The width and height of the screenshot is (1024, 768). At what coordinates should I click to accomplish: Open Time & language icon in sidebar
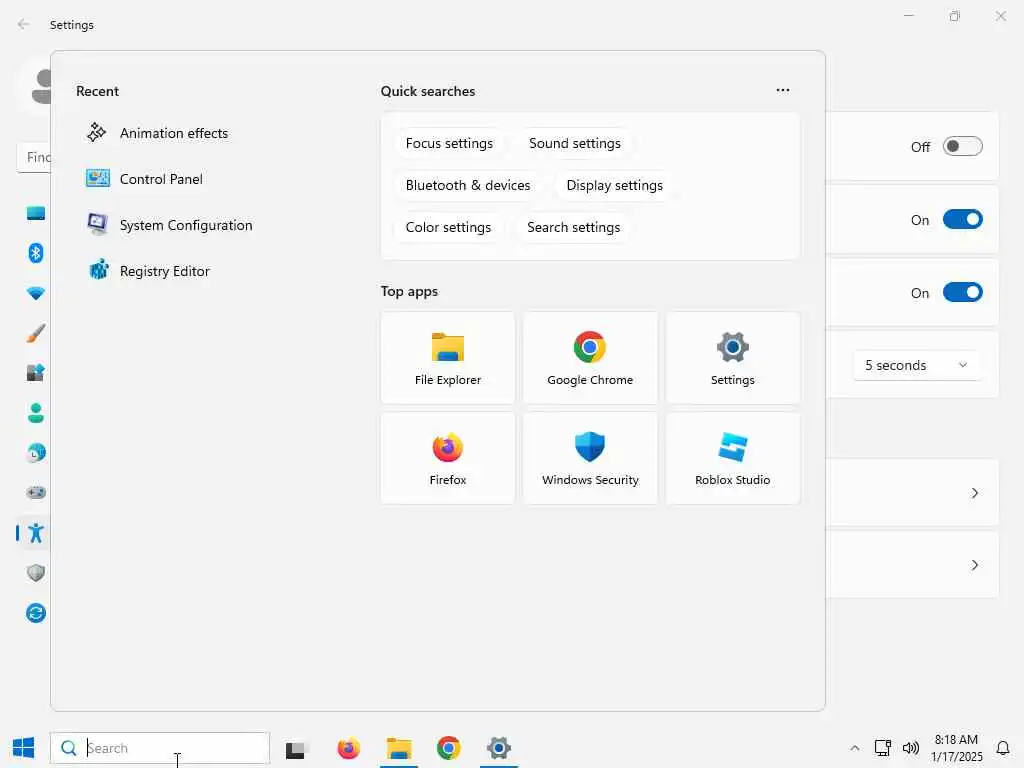(36, 453)
